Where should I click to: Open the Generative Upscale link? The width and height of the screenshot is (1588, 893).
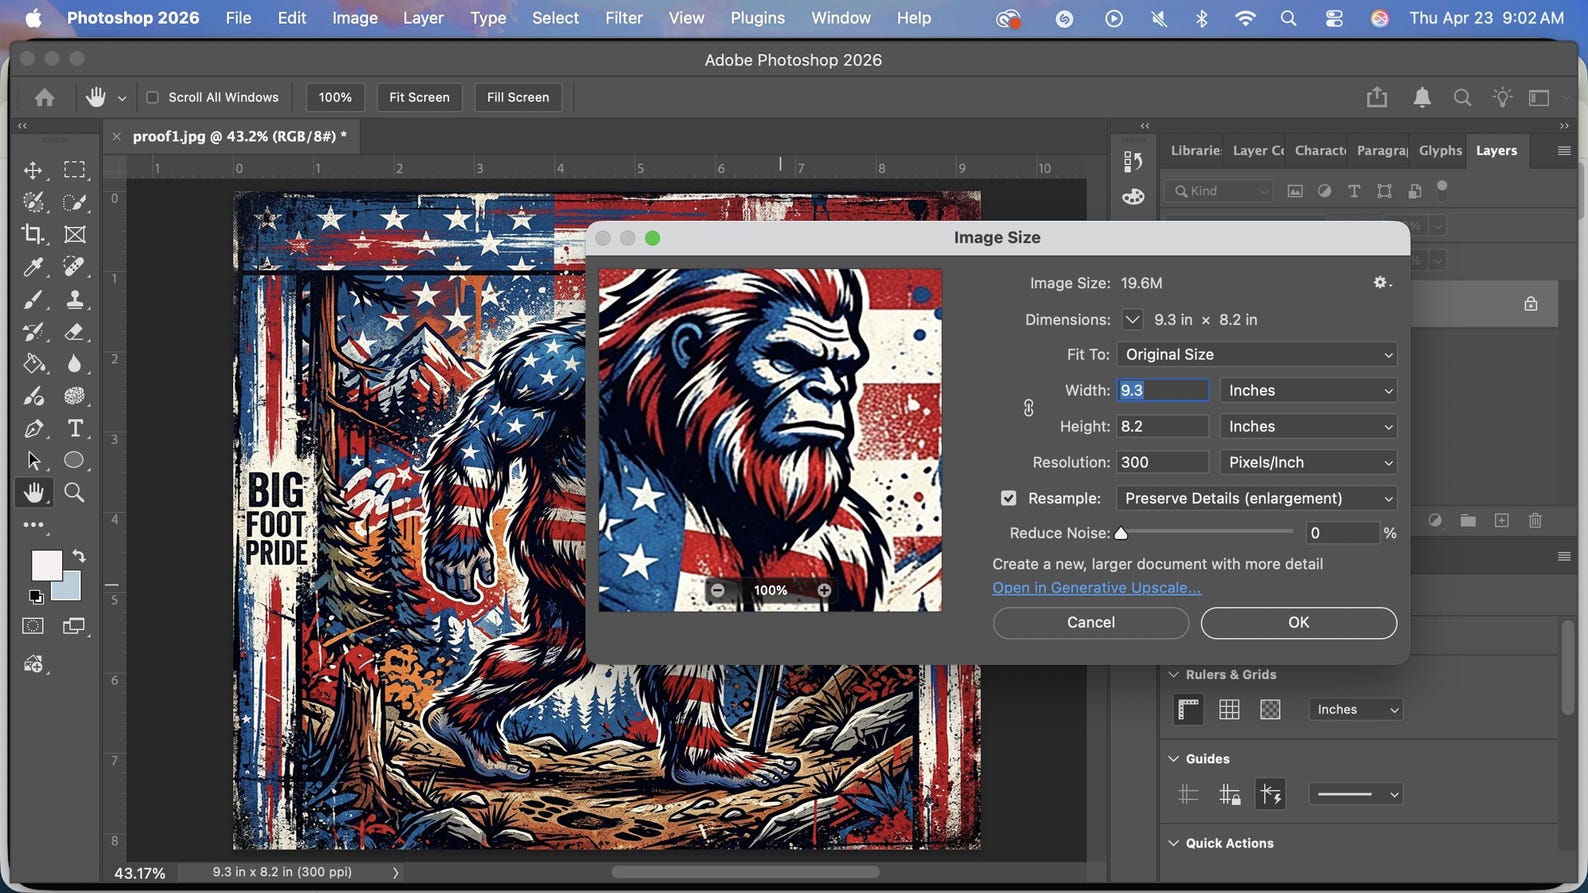pyautogui.click(x=1096, y=588)
